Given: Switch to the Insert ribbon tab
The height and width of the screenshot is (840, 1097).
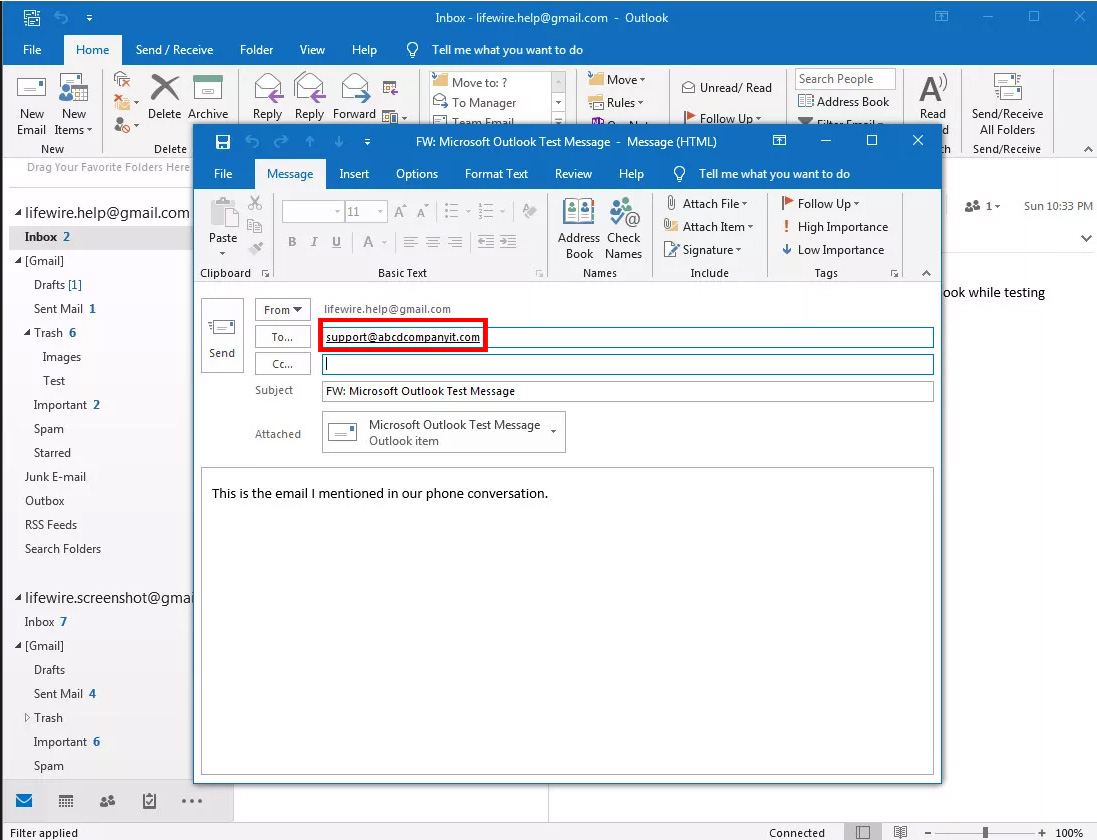Looking at the screenshot, I should point(354,174).
